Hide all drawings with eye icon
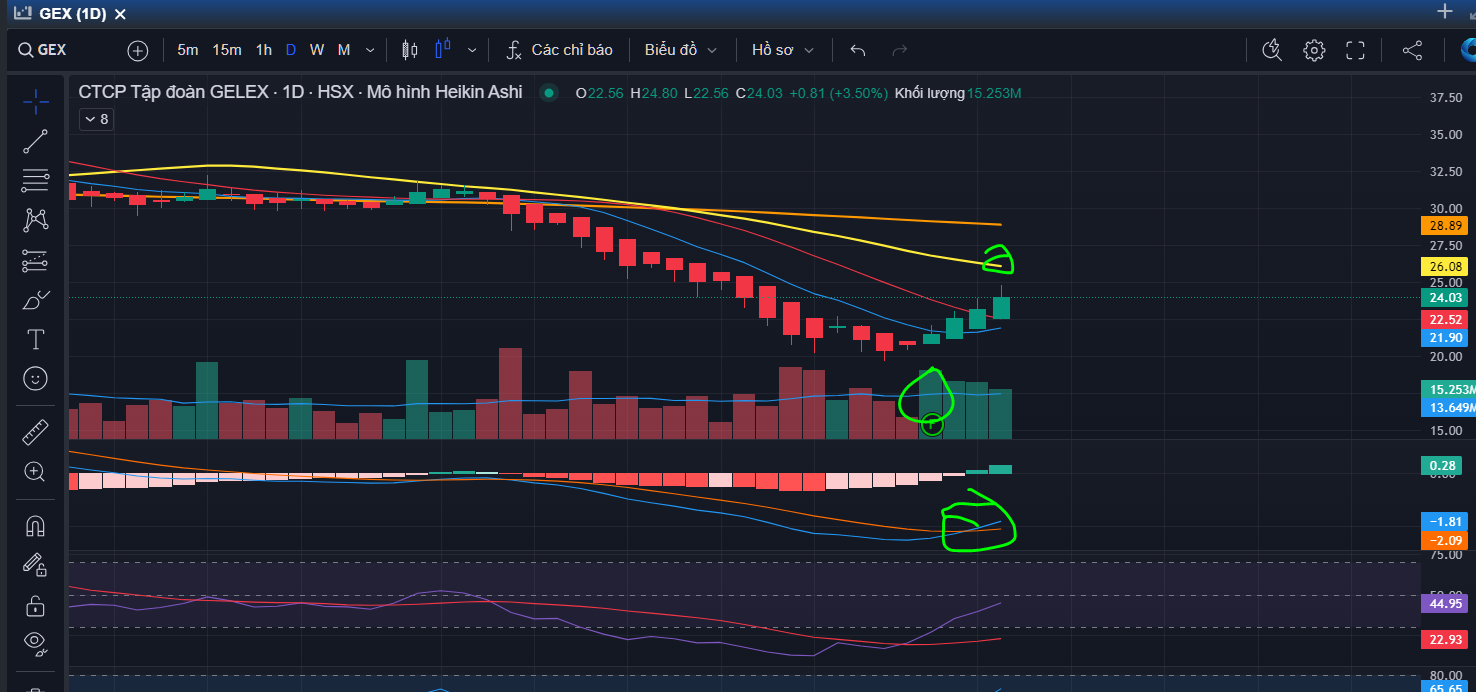The width and height of the screenshot is (1476, 692). pos(35,642)
